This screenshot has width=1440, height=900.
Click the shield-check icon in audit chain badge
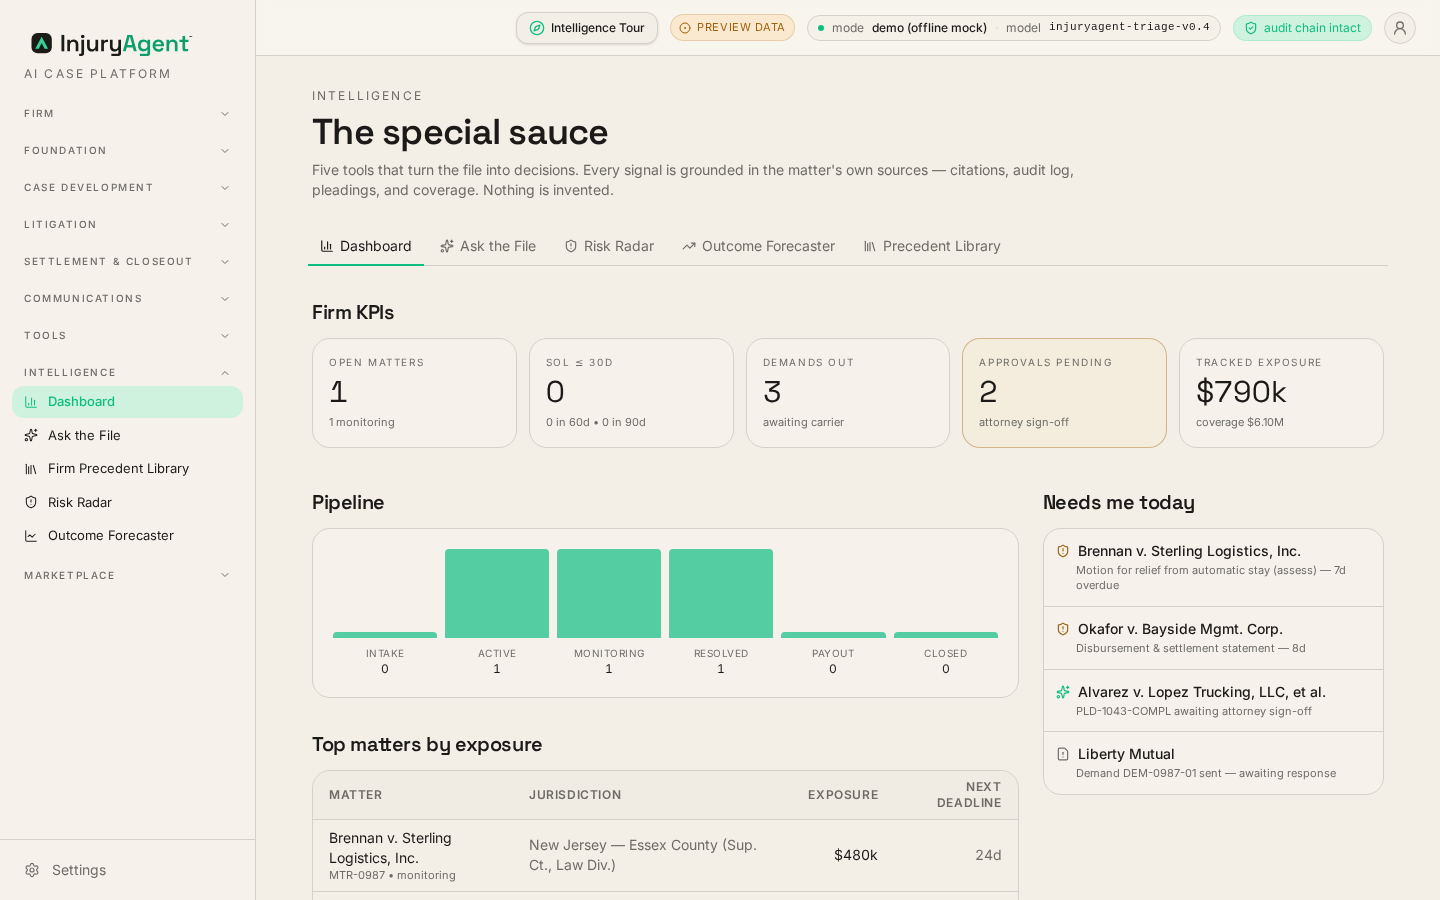pyautogui.click(x=1251, y=28)
